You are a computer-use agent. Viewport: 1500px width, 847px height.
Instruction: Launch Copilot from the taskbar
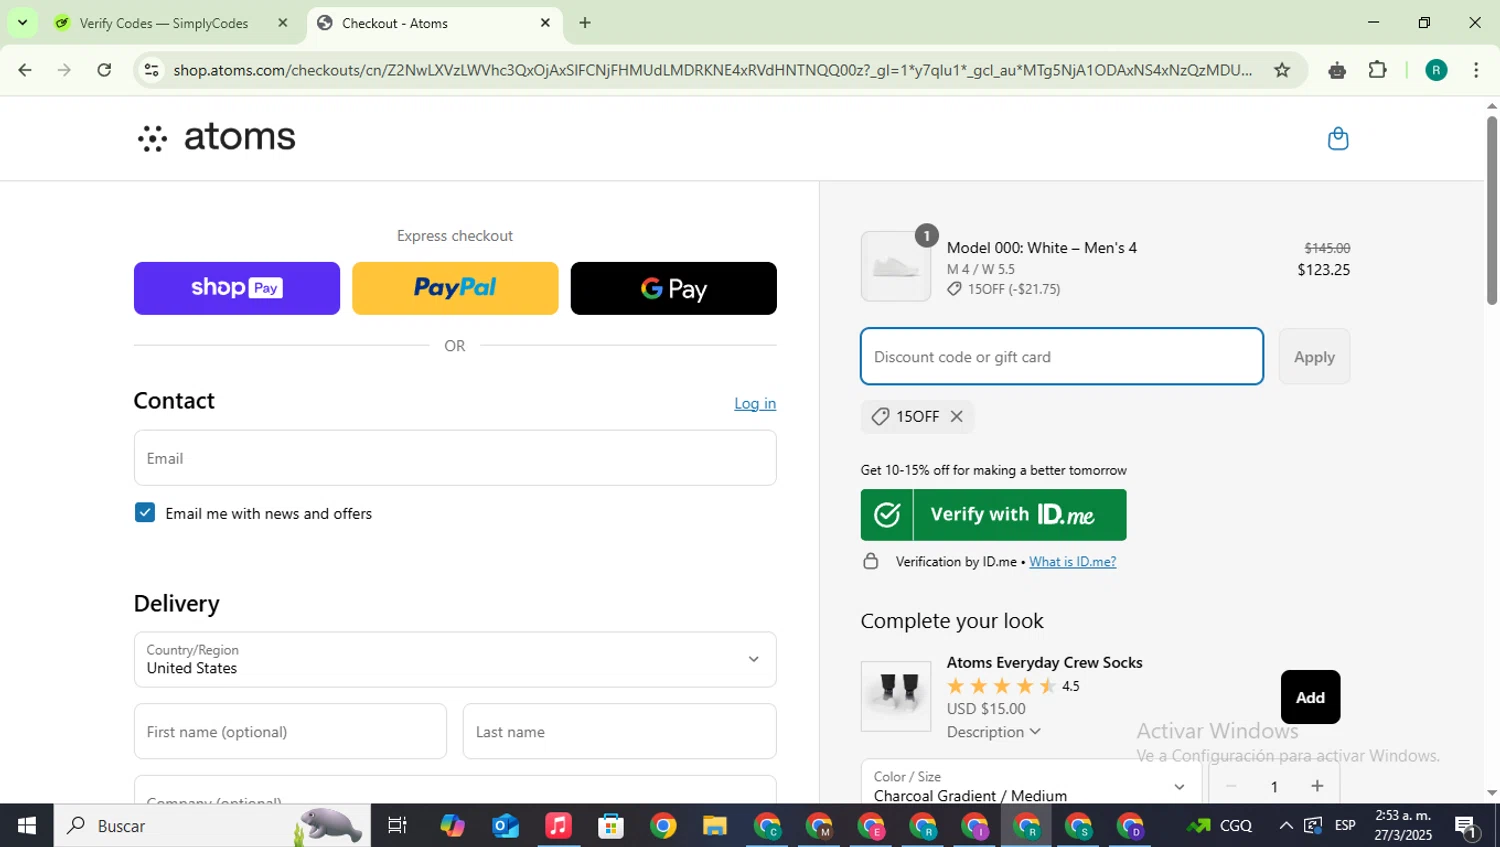point(452,826)
